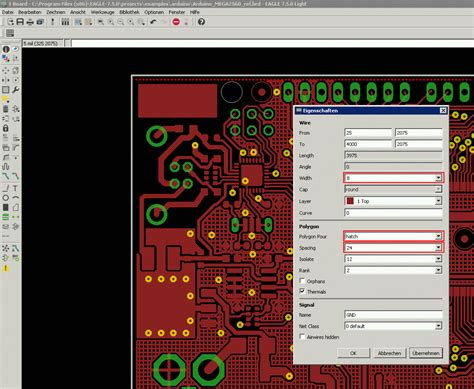
Task: Click the red Stop command icon
Action: (176, 22)
